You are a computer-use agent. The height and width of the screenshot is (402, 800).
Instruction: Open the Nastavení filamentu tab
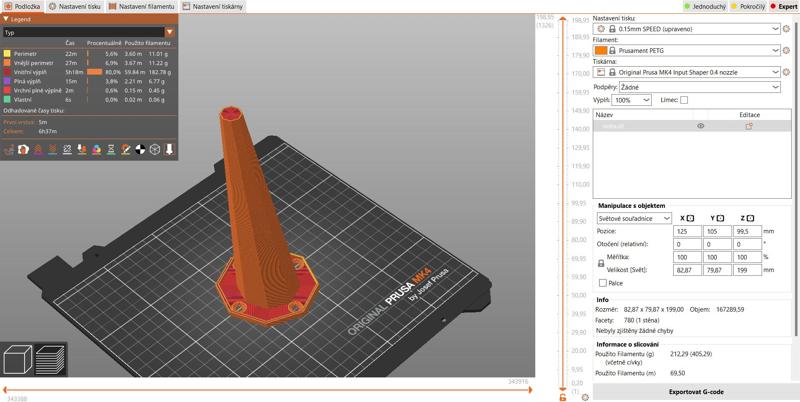click(x=141, y=7)
